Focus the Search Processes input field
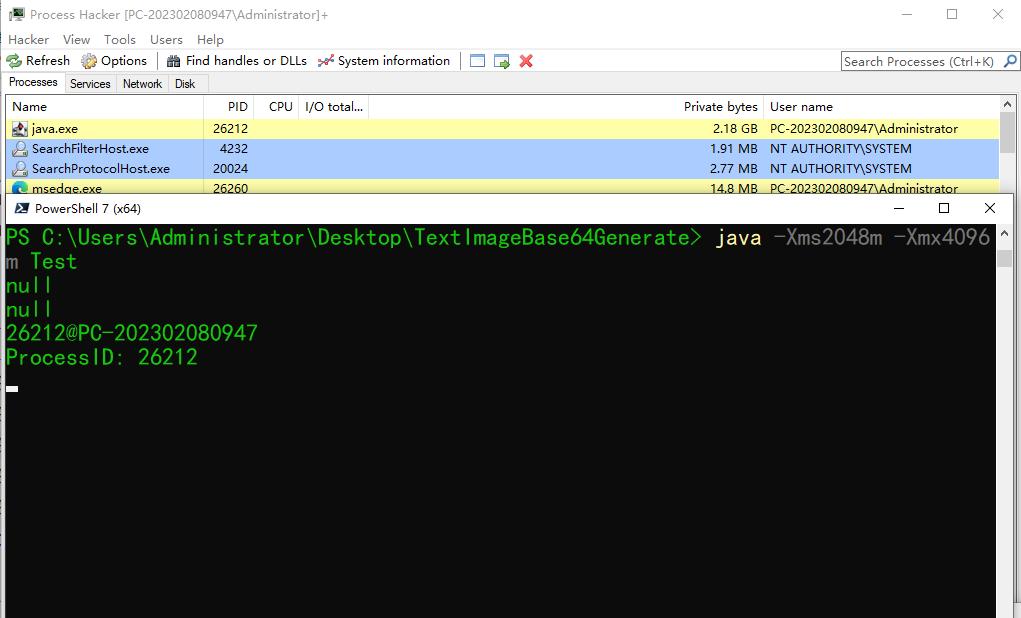Image resolution: width=1021 pixels, height=618 pixels. coord(918,61)
